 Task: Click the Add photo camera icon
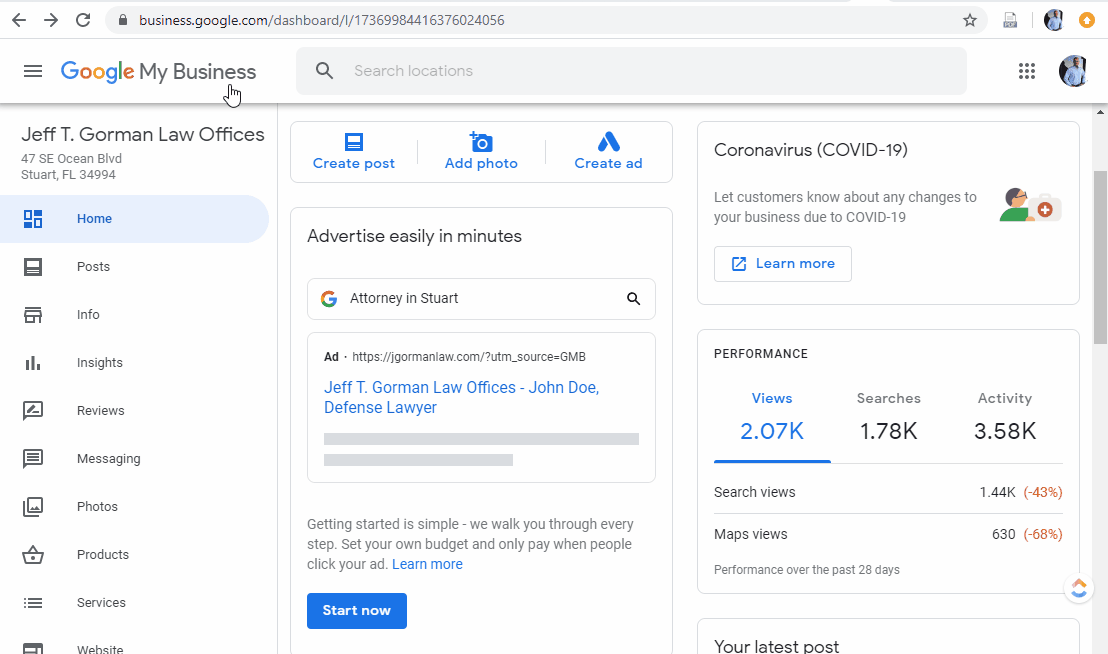tap(481, 142)
